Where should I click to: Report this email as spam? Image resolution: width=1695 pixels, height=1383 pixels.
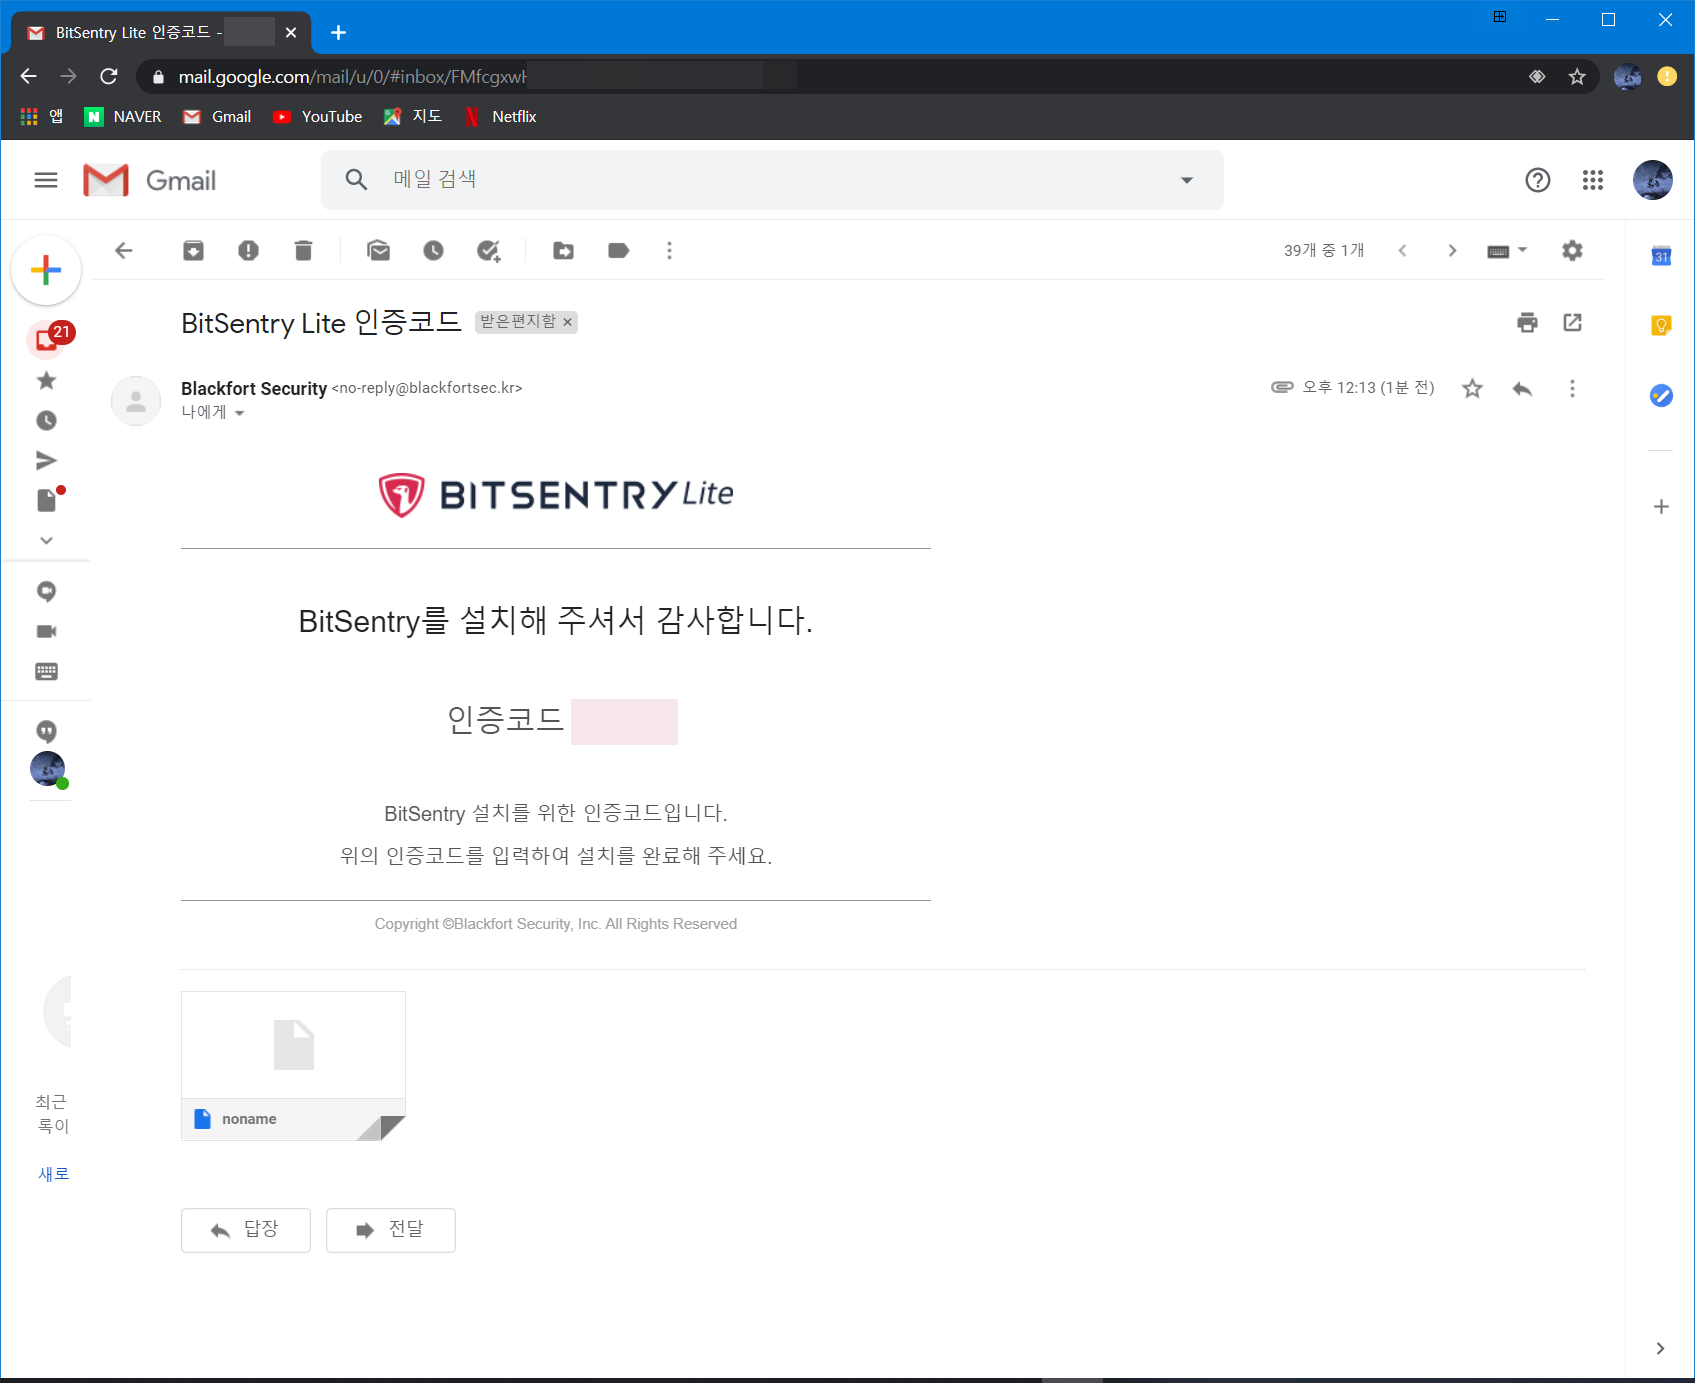[248, 250]
